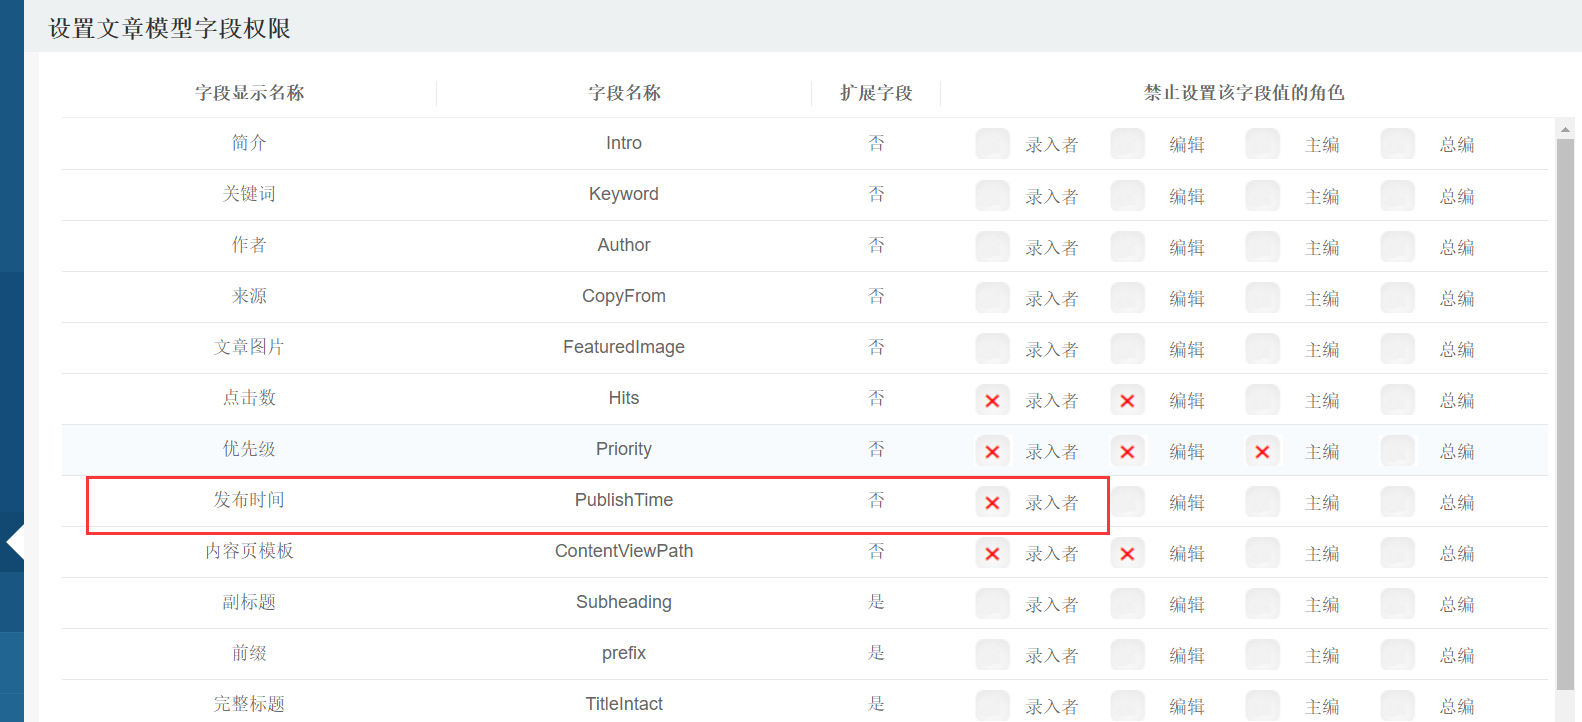Viewport: 1582px width, 722px height.
Task: Check 编辑 box in CopyFrom row
Action: coord(1127,298)
